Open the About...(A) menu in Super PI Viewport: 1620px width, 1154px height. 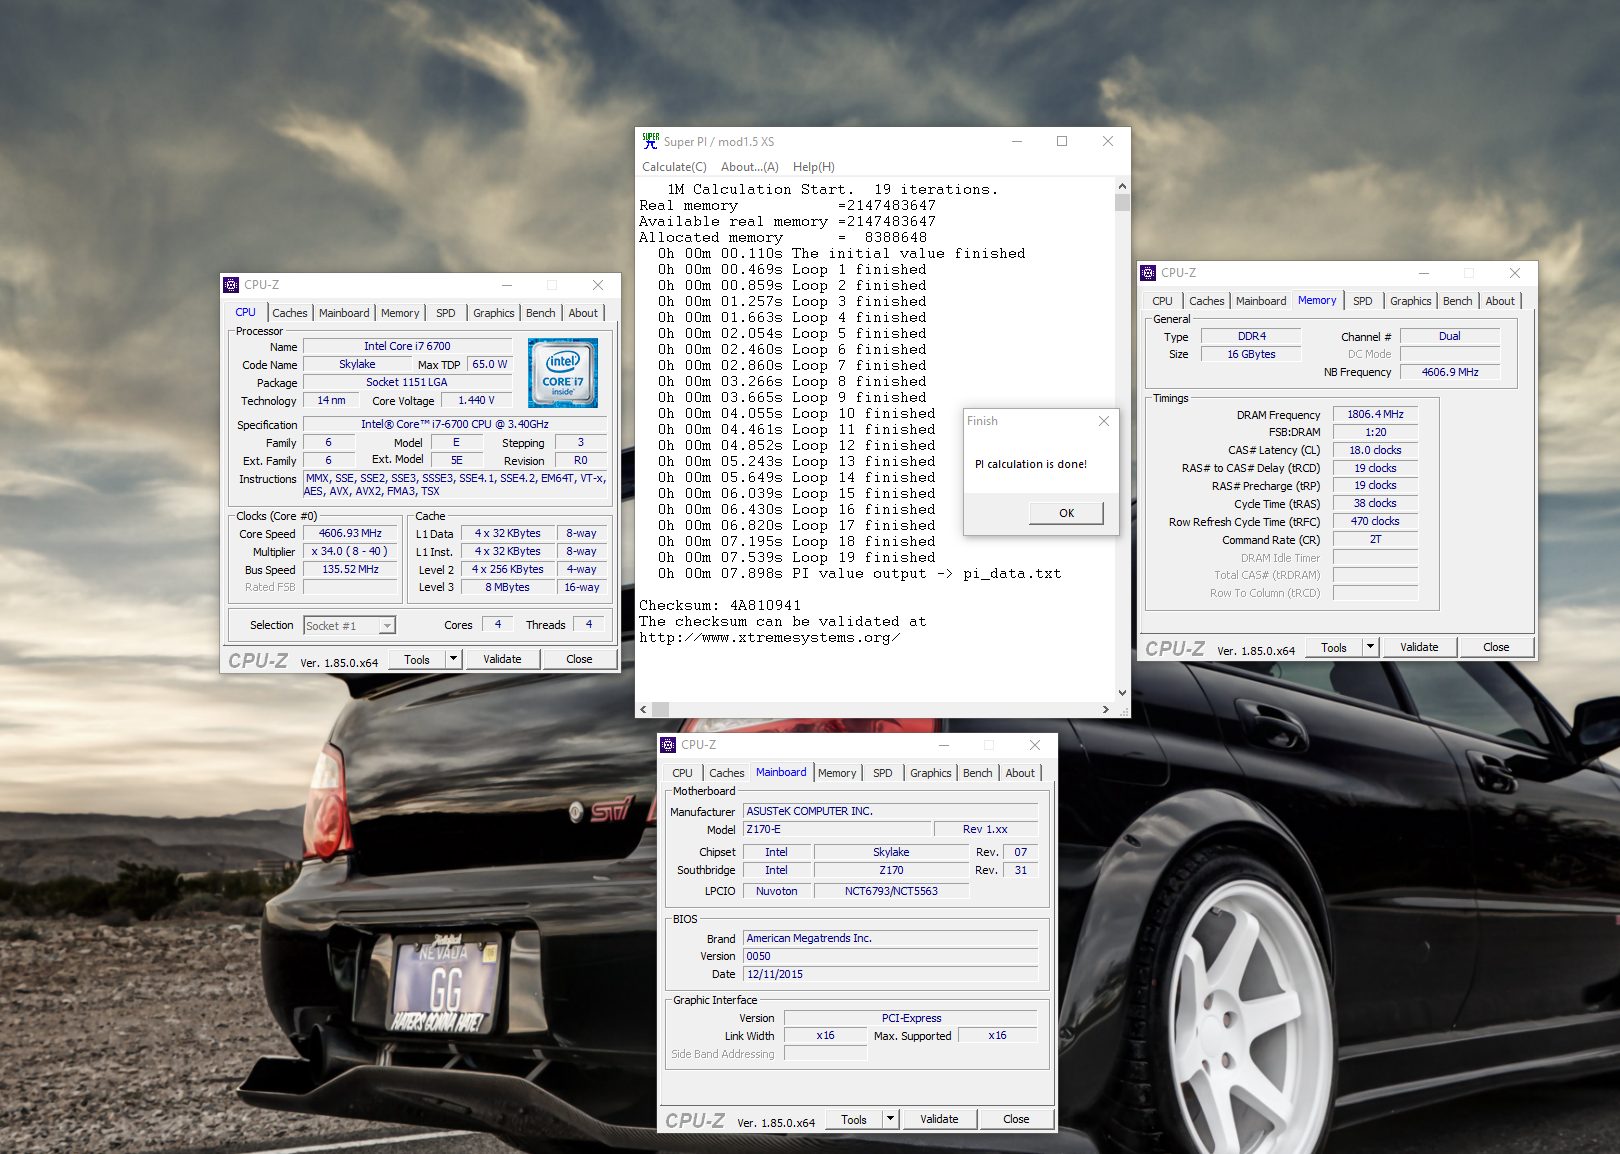(x=750, y=167)
